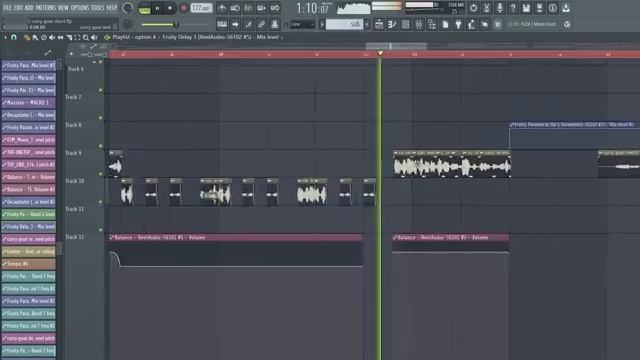Toggle countdown before recording
640x360 pixels.
point(248,8)
